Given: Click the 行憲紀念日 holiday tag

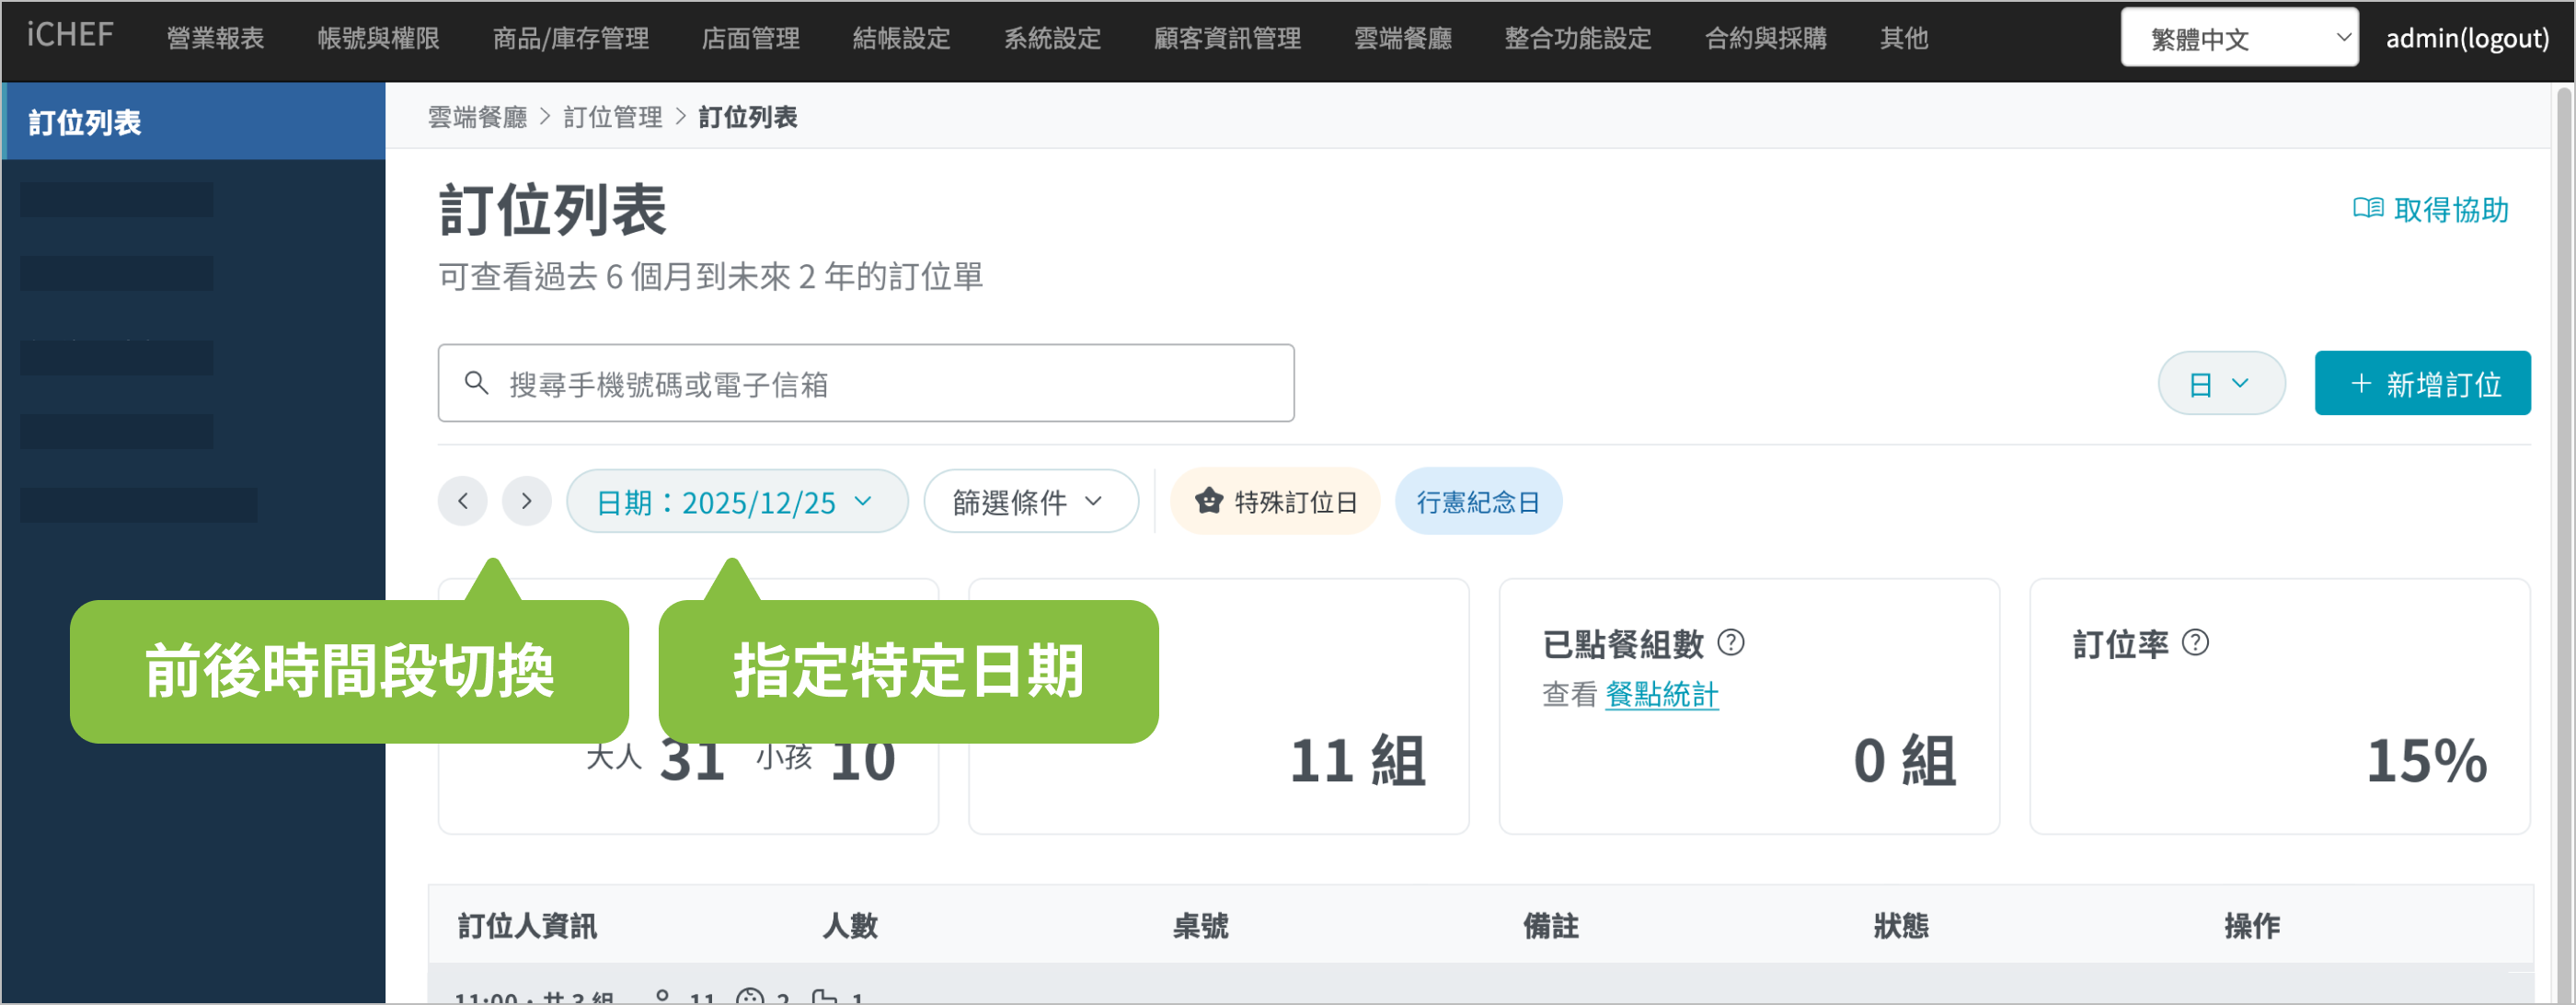Looking at the screenshot, I should click(x=1477, y=501).
